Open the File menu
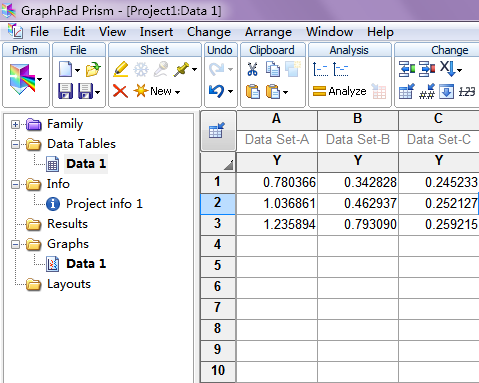Image resolution: width=479 pixels, height=383 pixels. [39, 32]
